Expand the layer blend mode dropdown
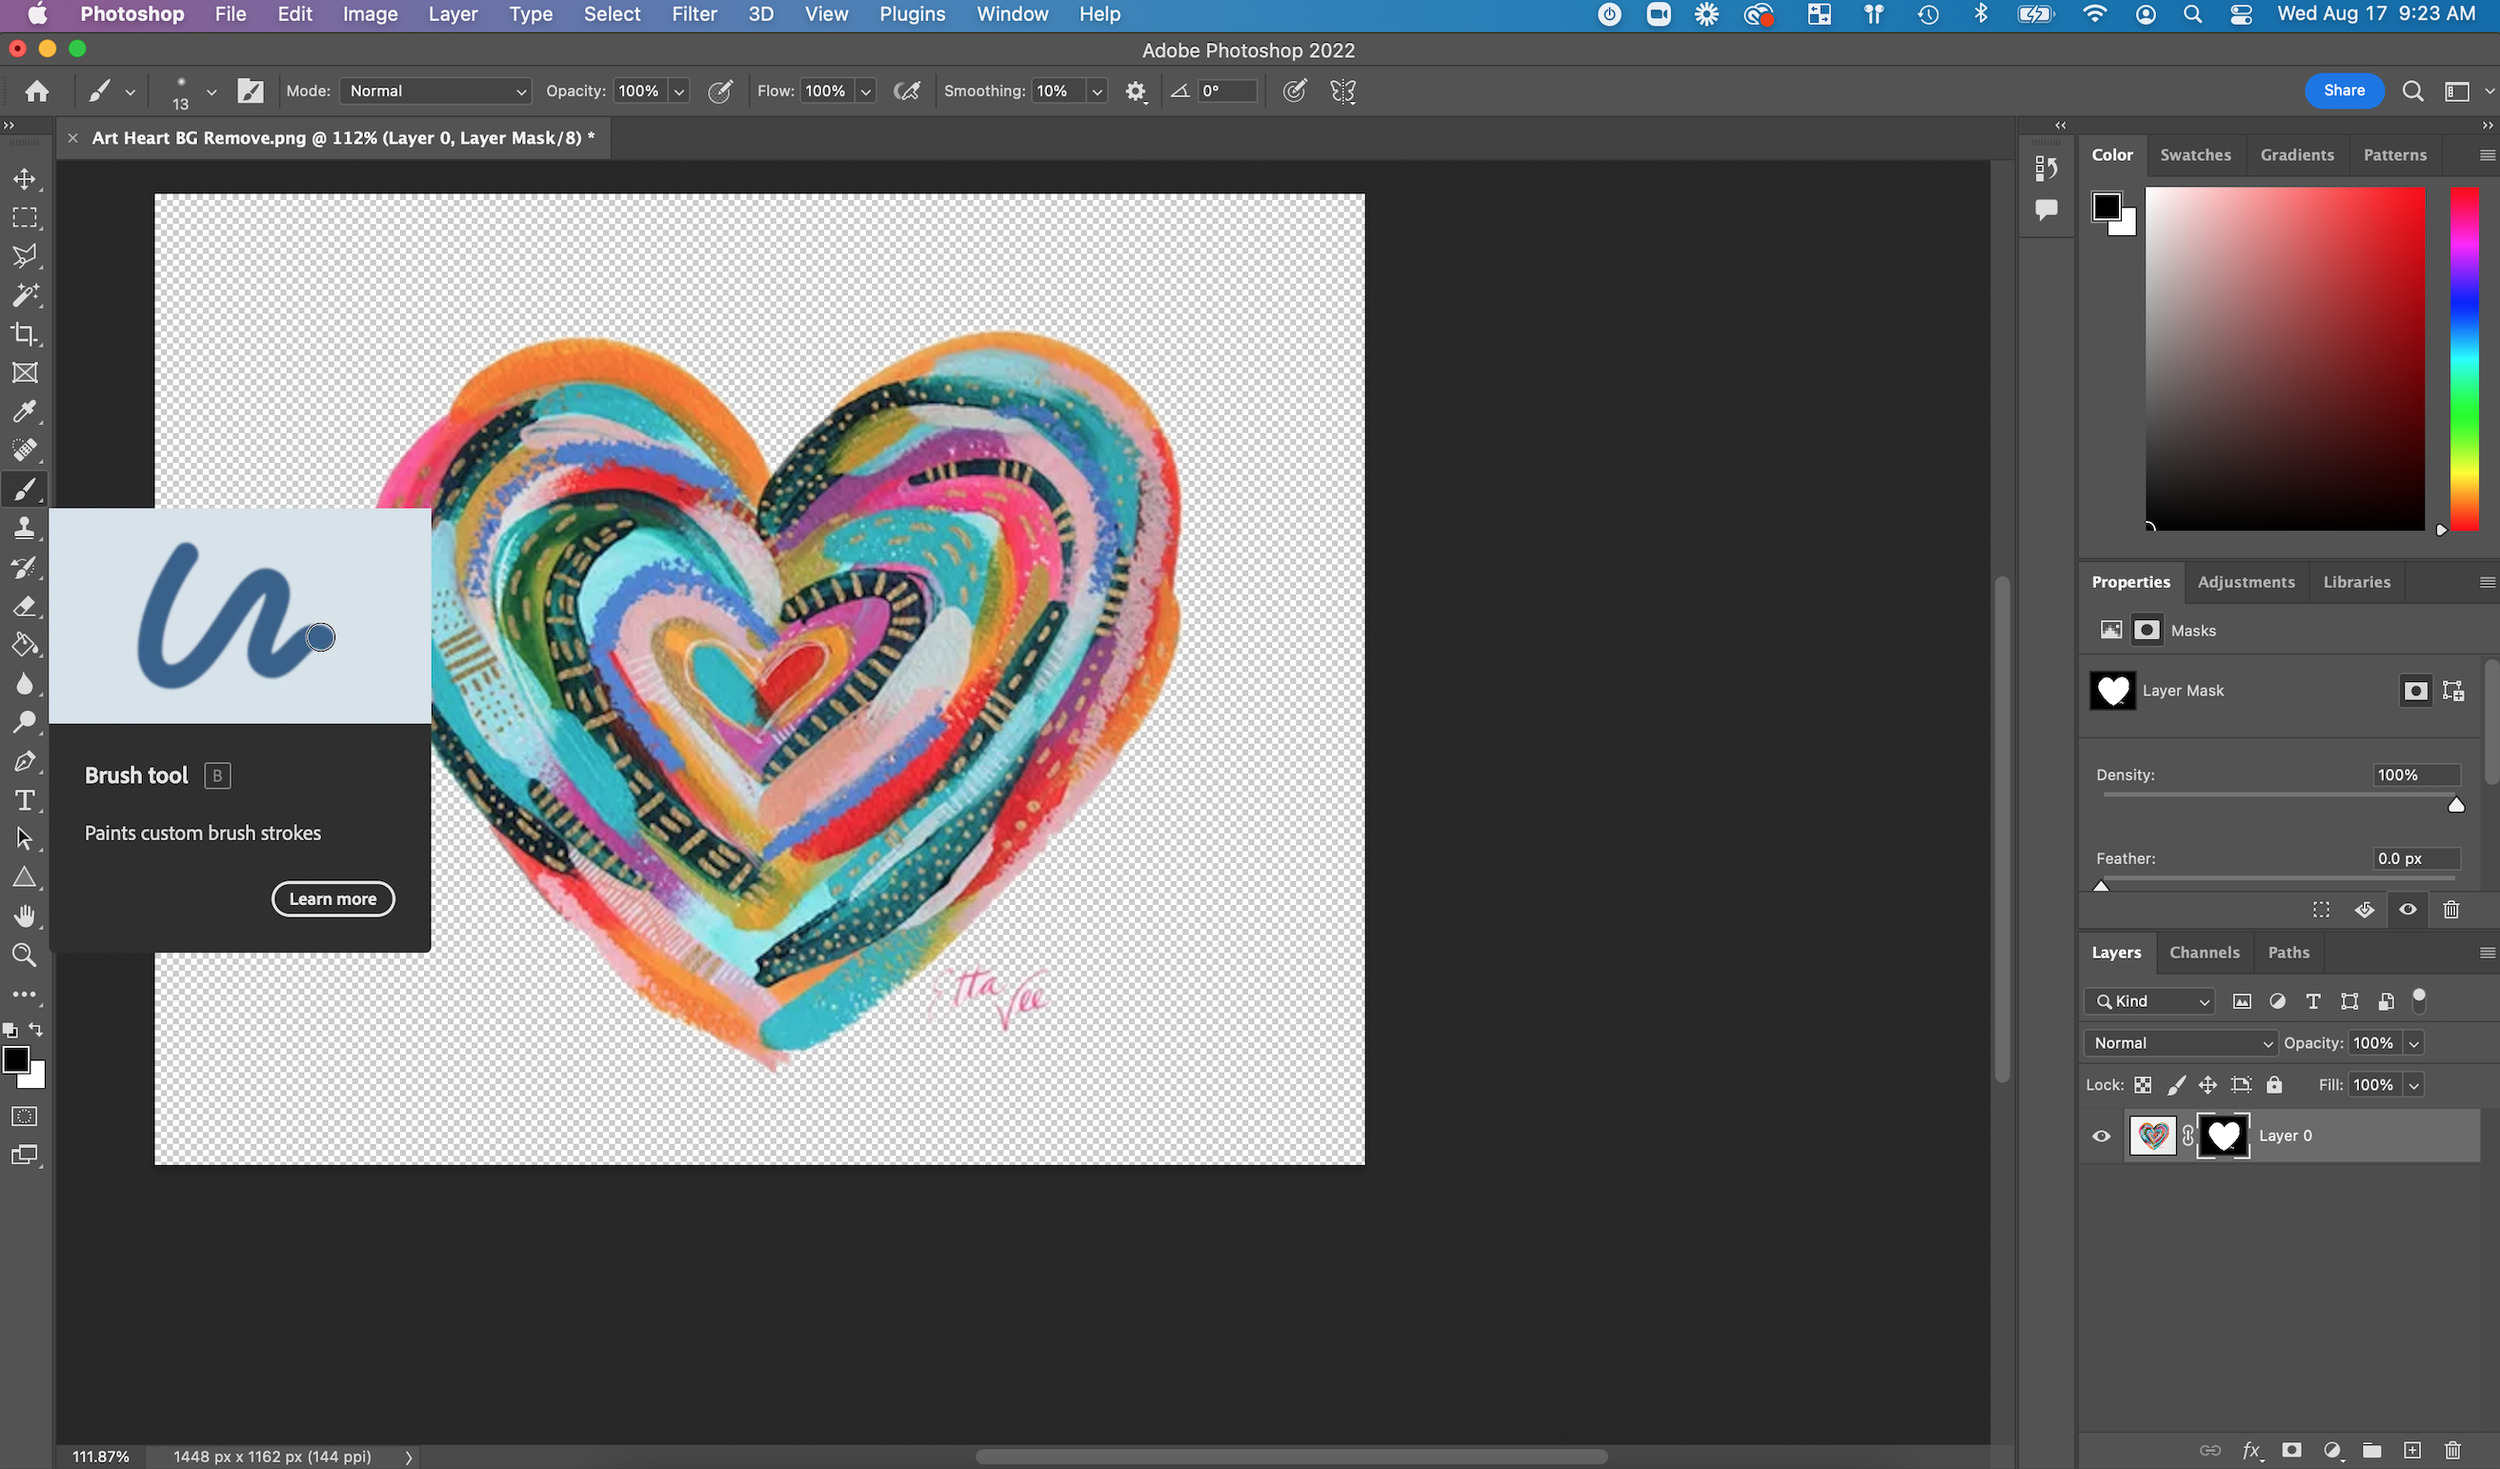Image resolution: width=2500 pixels, height=1469 pixels. coord(2180,1043)
